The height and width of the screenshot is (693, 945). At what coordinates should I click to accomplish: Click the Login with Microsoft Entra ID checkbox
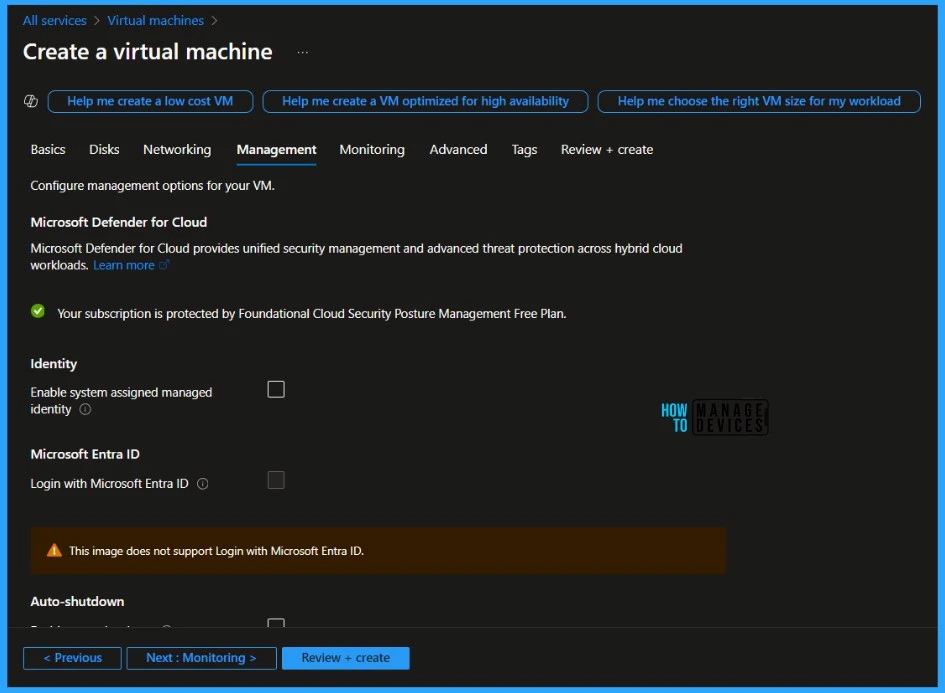click(x=276, y=480)
